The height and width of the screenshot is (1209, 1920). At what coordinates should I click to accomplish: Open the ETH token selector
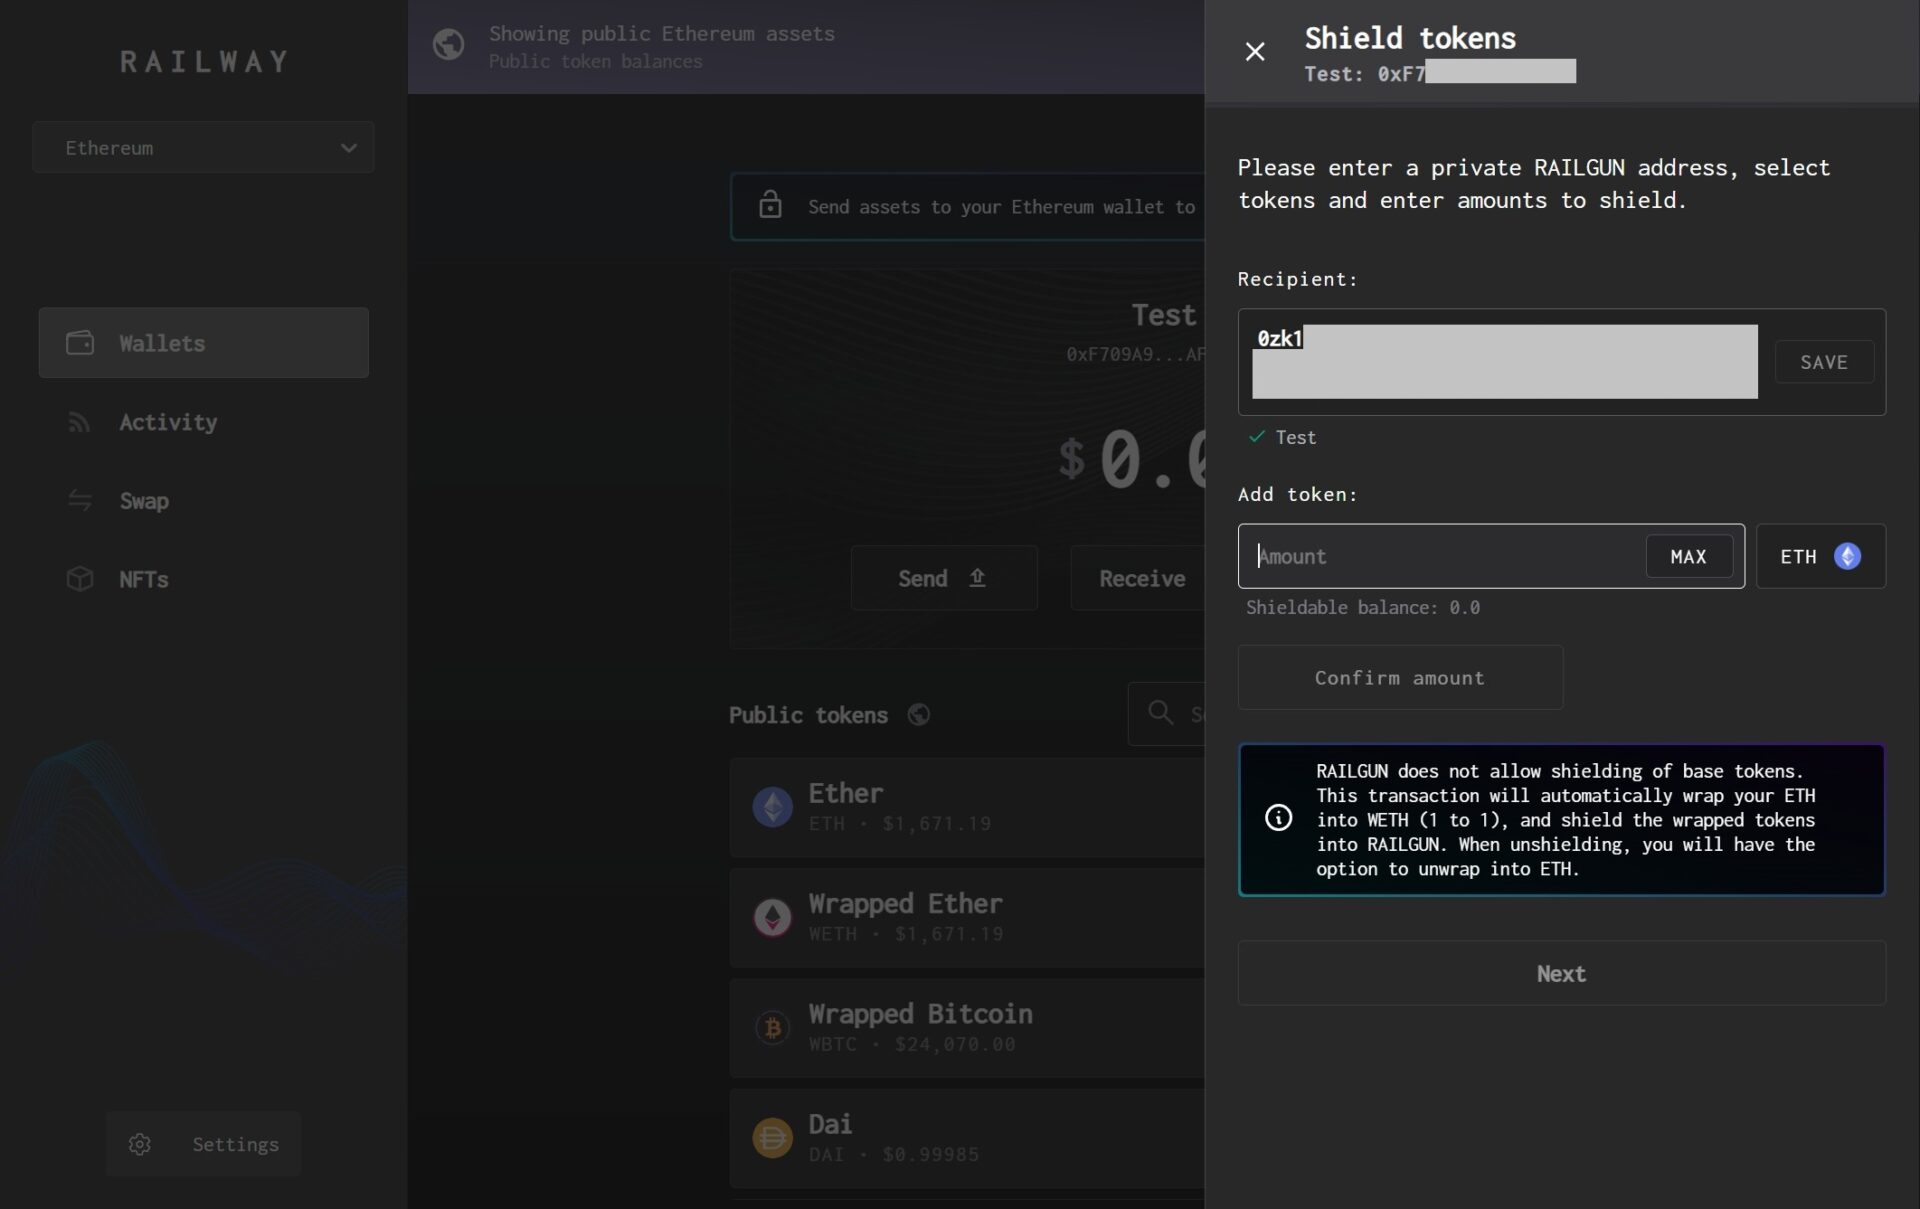click(1820, 556)
